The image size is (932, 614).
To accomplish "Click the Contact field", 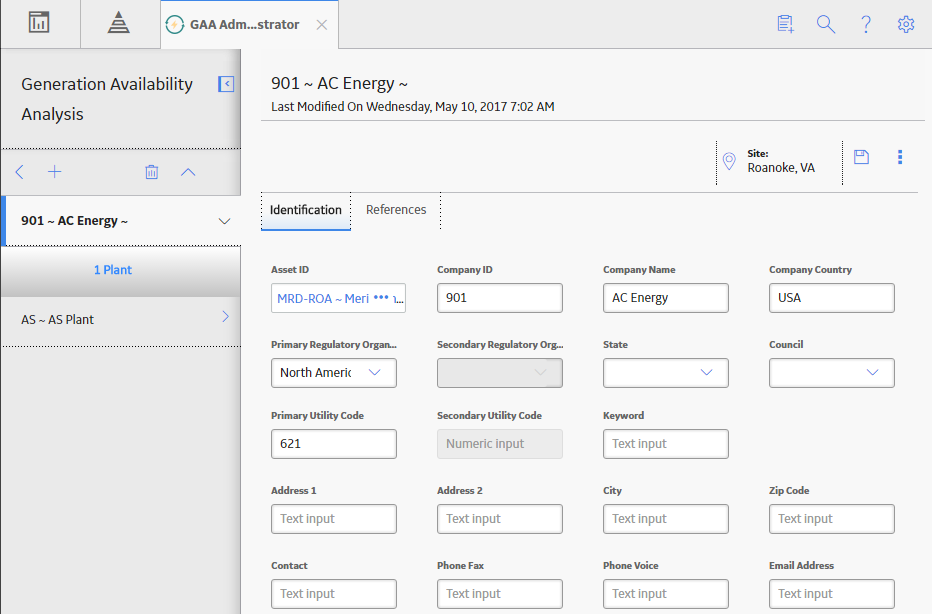I will point(334,594).
